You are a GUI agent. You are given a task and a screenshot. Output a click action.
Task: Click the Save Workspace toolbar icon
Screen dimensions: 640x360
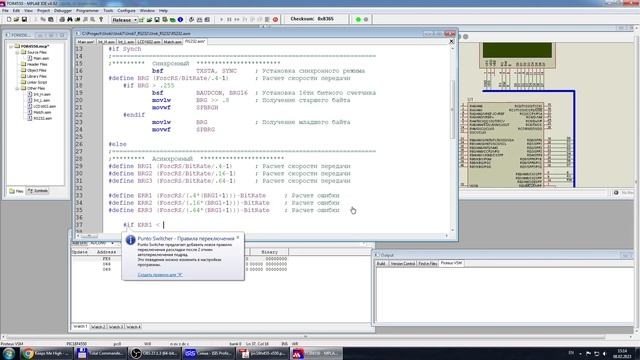click(x=157, y=19)
